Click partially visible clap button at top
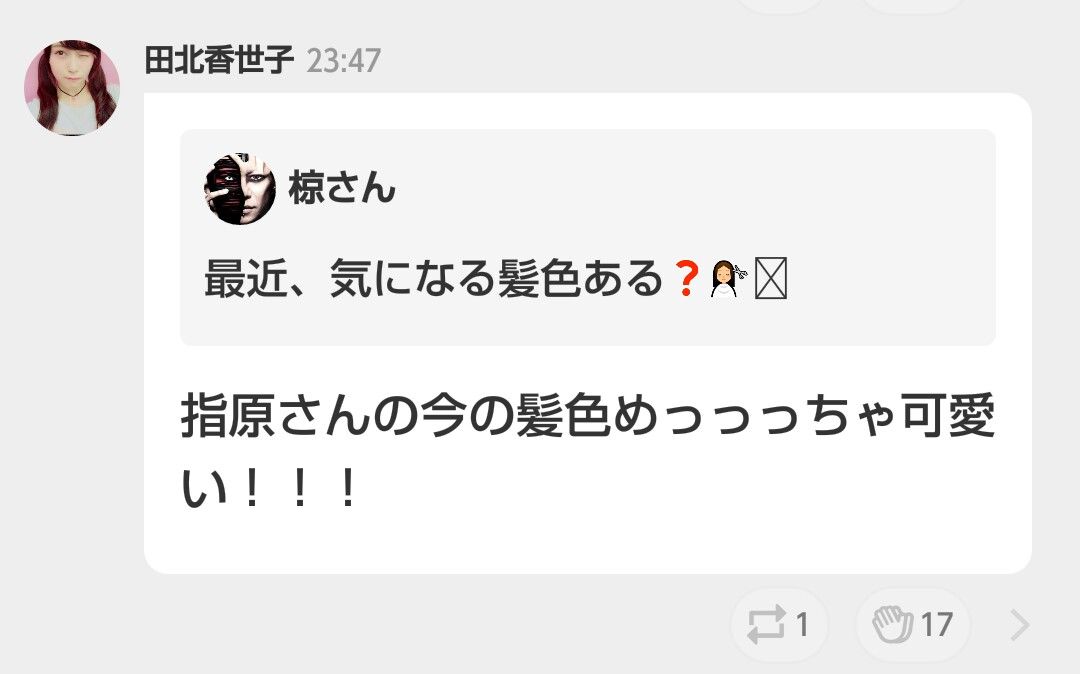 [x=913, y=4]
